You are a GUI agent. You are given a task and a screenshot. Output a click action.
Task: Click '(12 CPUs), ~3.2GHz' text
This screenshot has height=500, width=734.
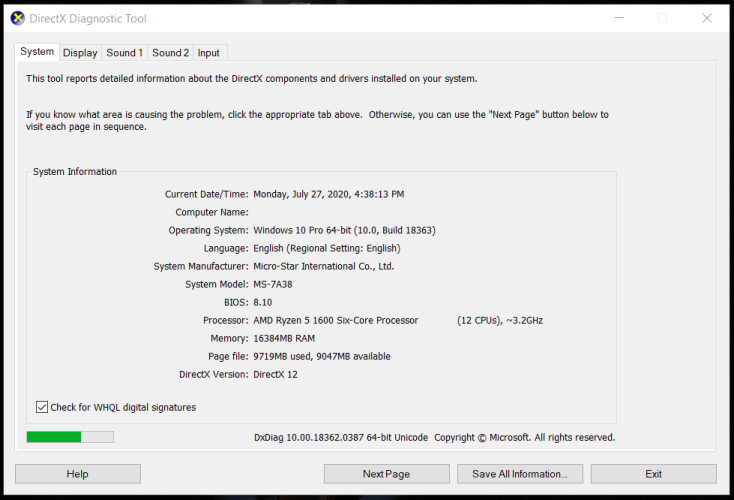pyautogui.click(x=500, y=321)
